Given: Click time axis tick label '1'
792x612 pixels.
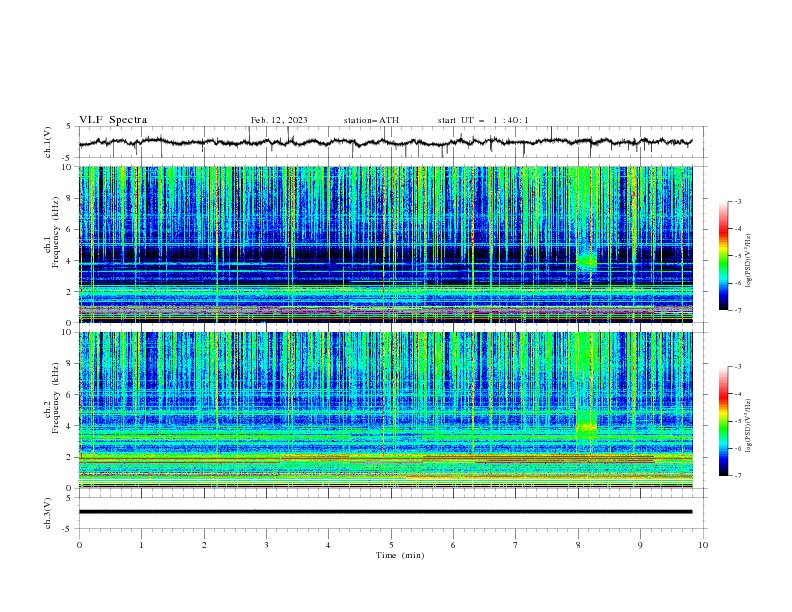Looking at the screenshot, I should click(141, 545).
